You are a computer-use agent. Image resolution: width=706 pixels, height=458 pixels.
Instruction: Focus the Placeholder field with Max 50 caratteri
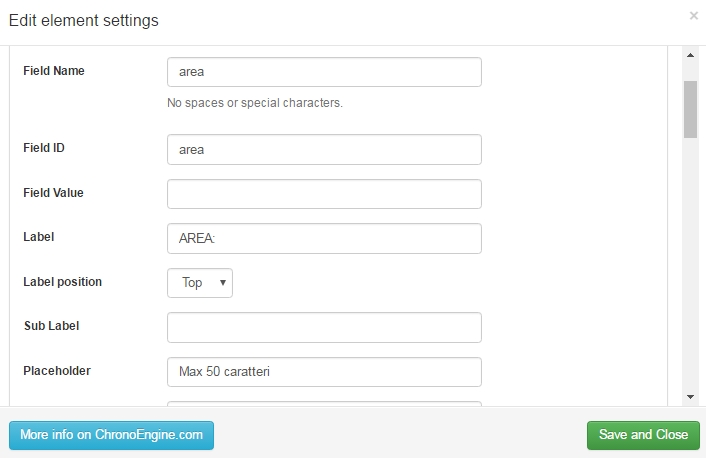point(324,372)
